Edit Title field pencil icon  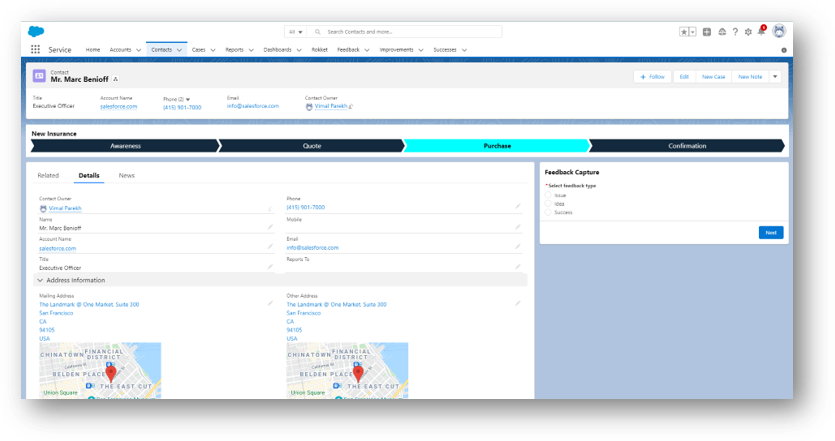click(x=270, y=266)
